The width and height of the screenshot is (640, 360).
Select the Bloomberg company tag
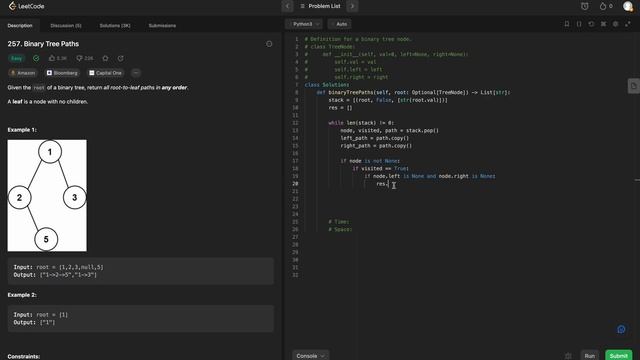(62, 73)
